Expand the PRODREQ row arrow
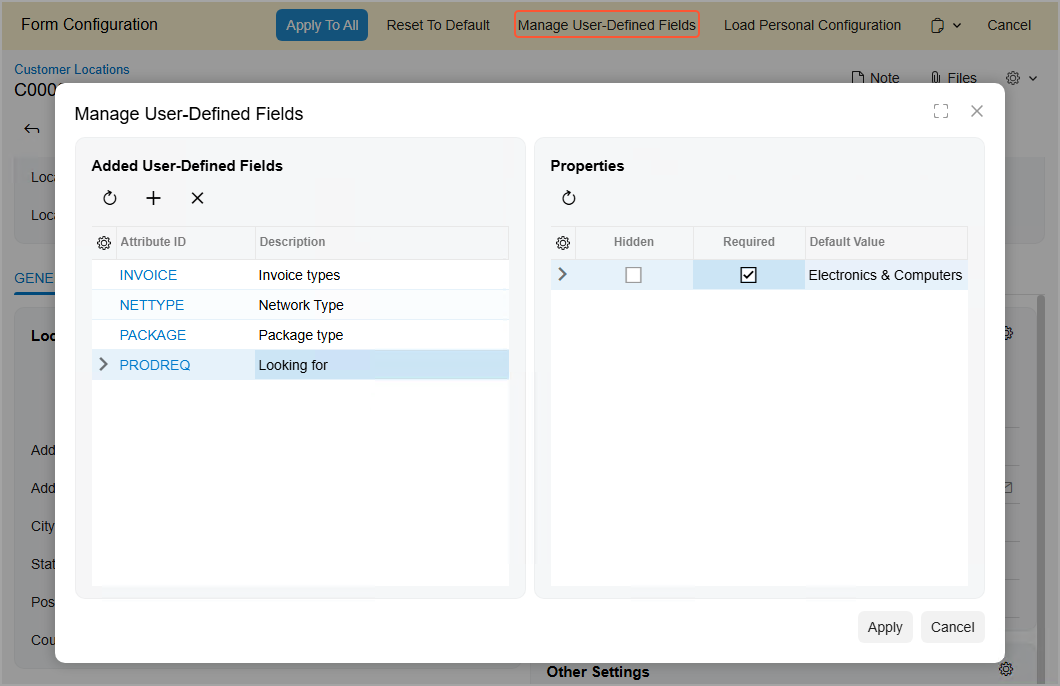 tap(104, 365)
